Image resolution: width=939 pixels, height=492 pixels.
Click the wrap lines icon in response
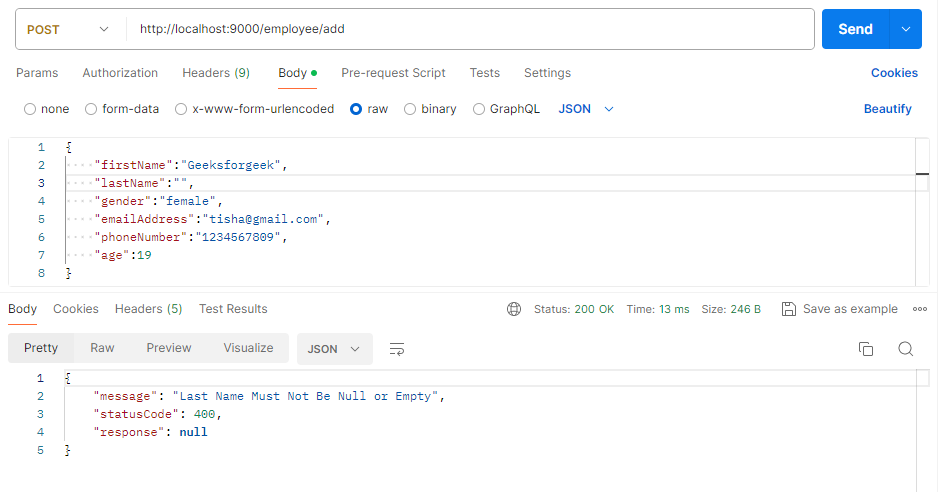[x=397, y=349]
